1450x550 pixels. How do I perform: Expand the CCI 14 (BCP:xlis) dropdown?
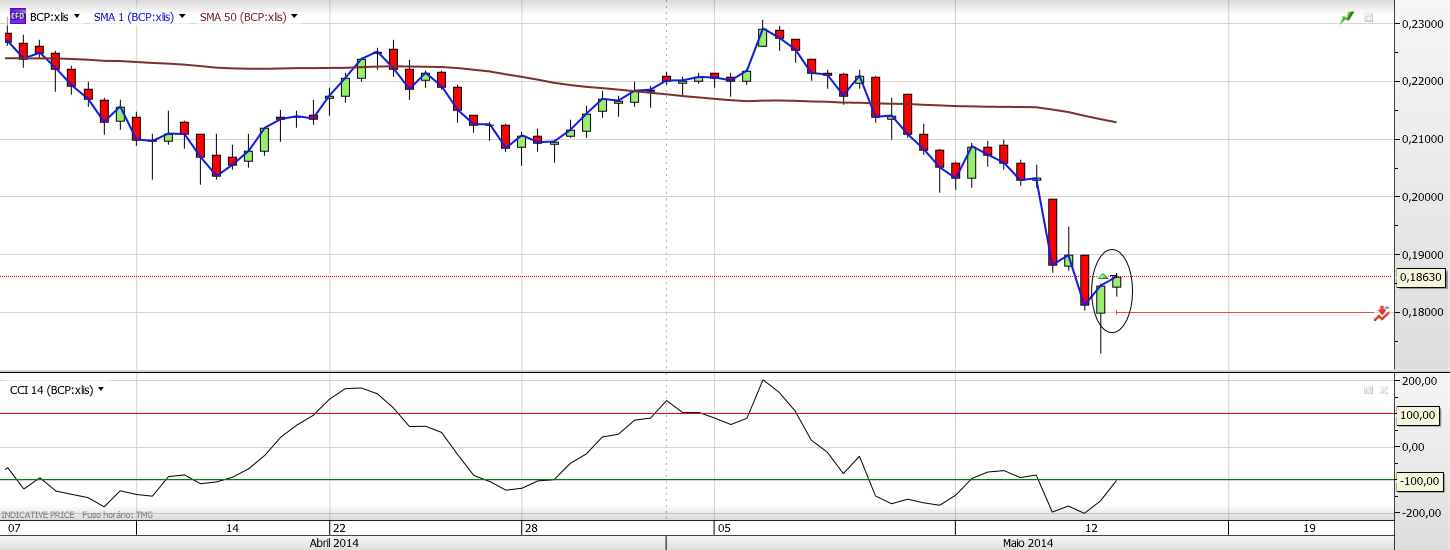coord(101,390)
